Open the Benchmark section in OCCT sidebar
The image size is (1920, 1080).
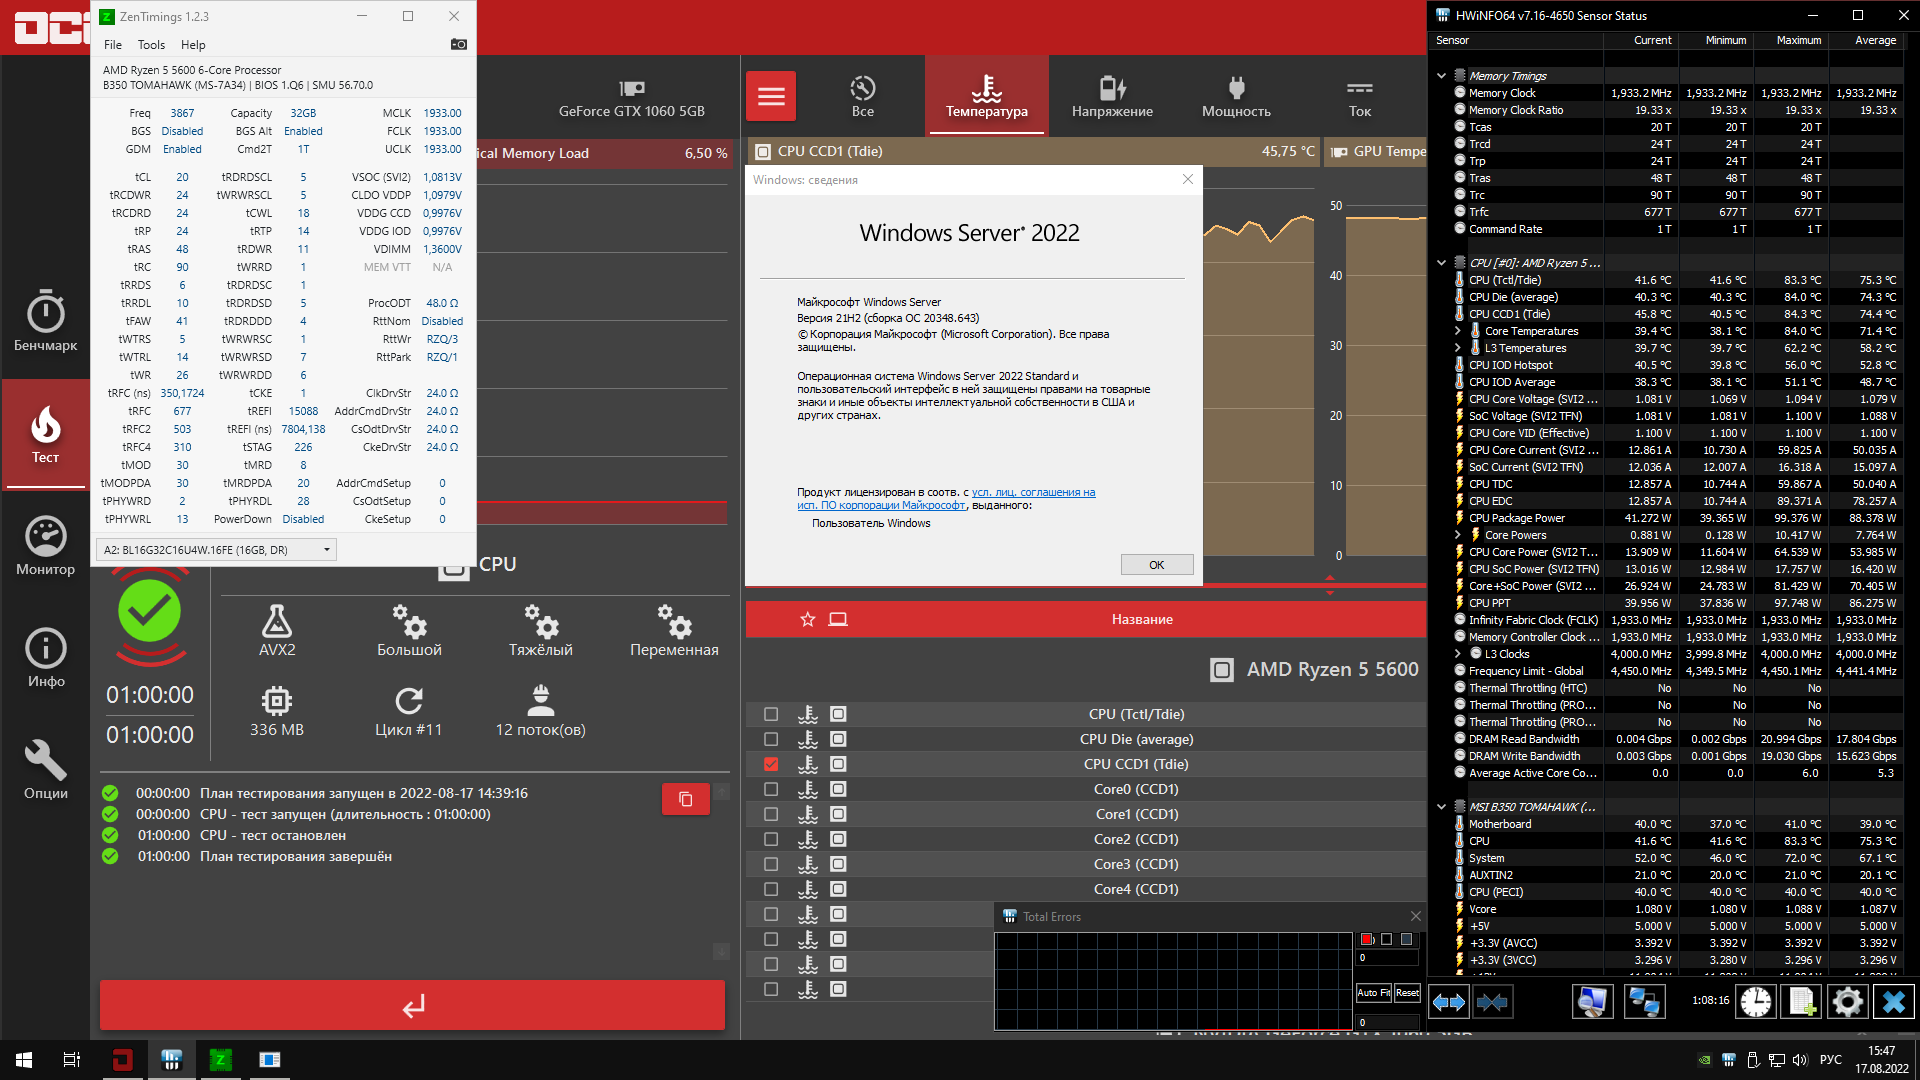[45, 322]
